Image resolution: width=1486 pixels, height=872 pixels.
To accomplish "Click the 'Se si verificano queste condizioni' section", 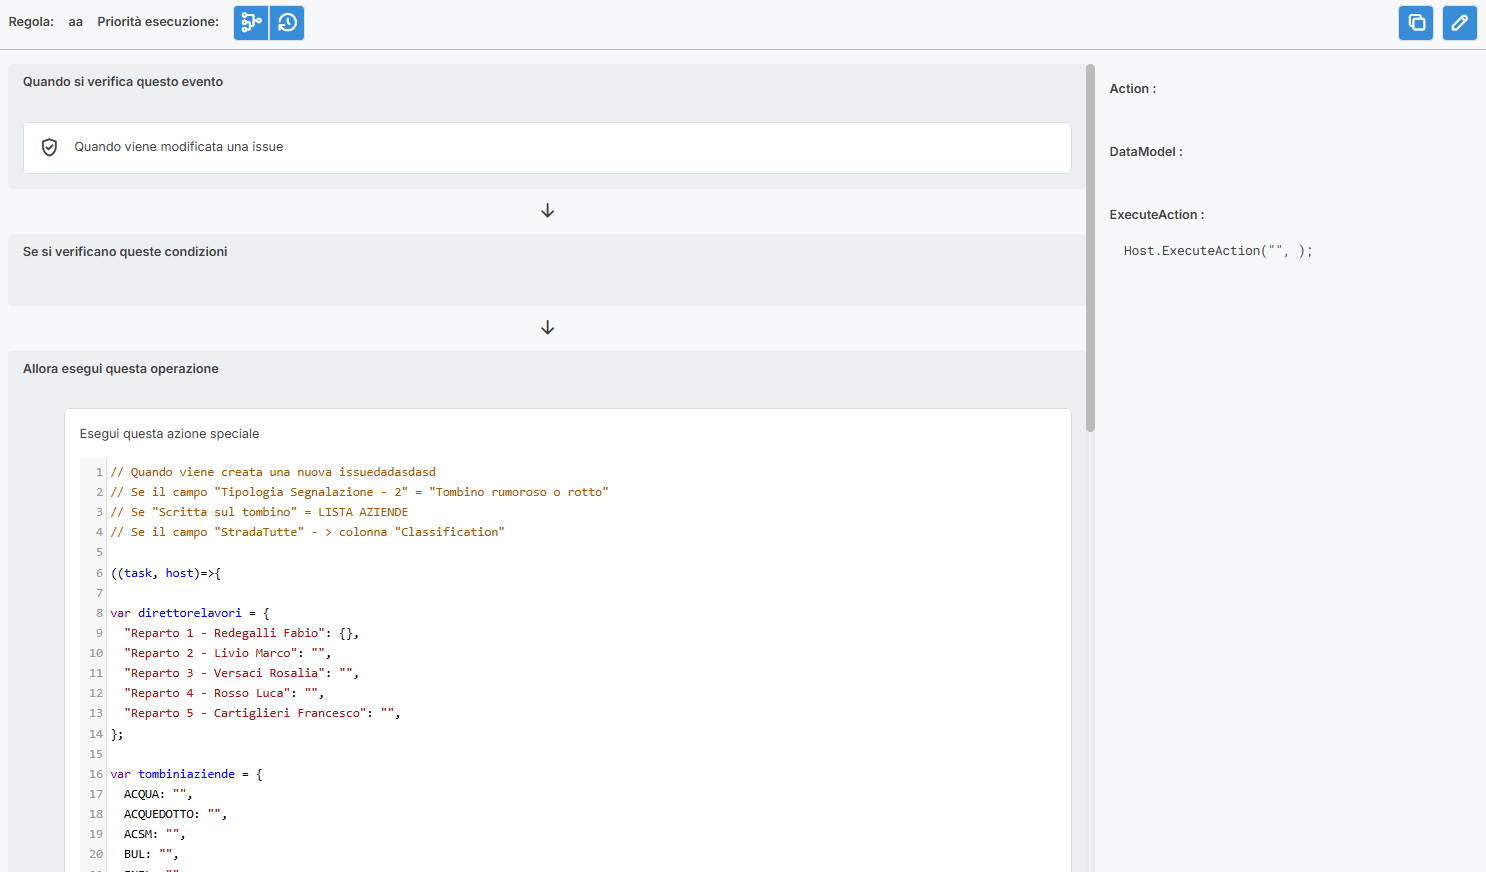I will point(125,252).
